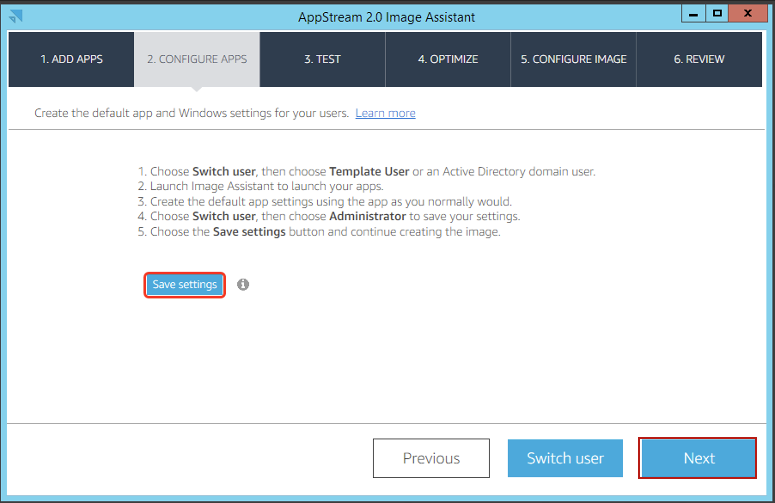Jump to the 6. REVIEW tab
Screen dimensions: 775x503
[699, 59]
